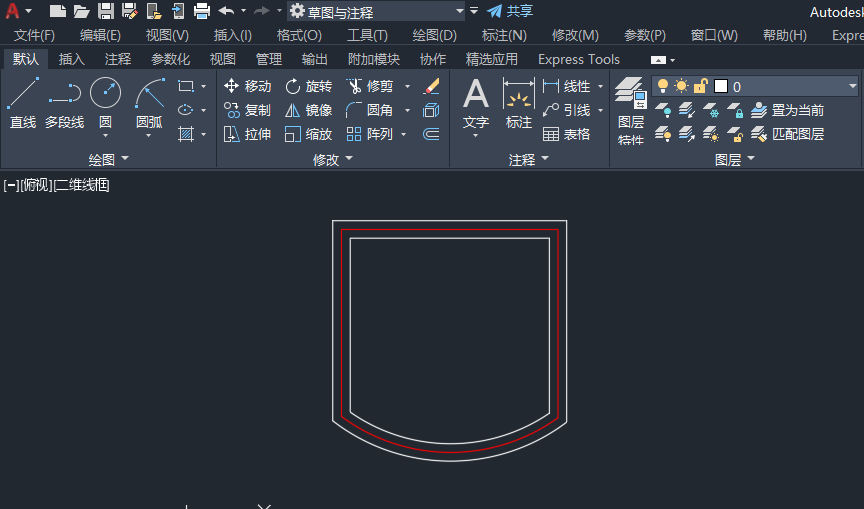Click the Explode tool icon
This screenshot has width=864, height=509.
[x=431, y=110]
